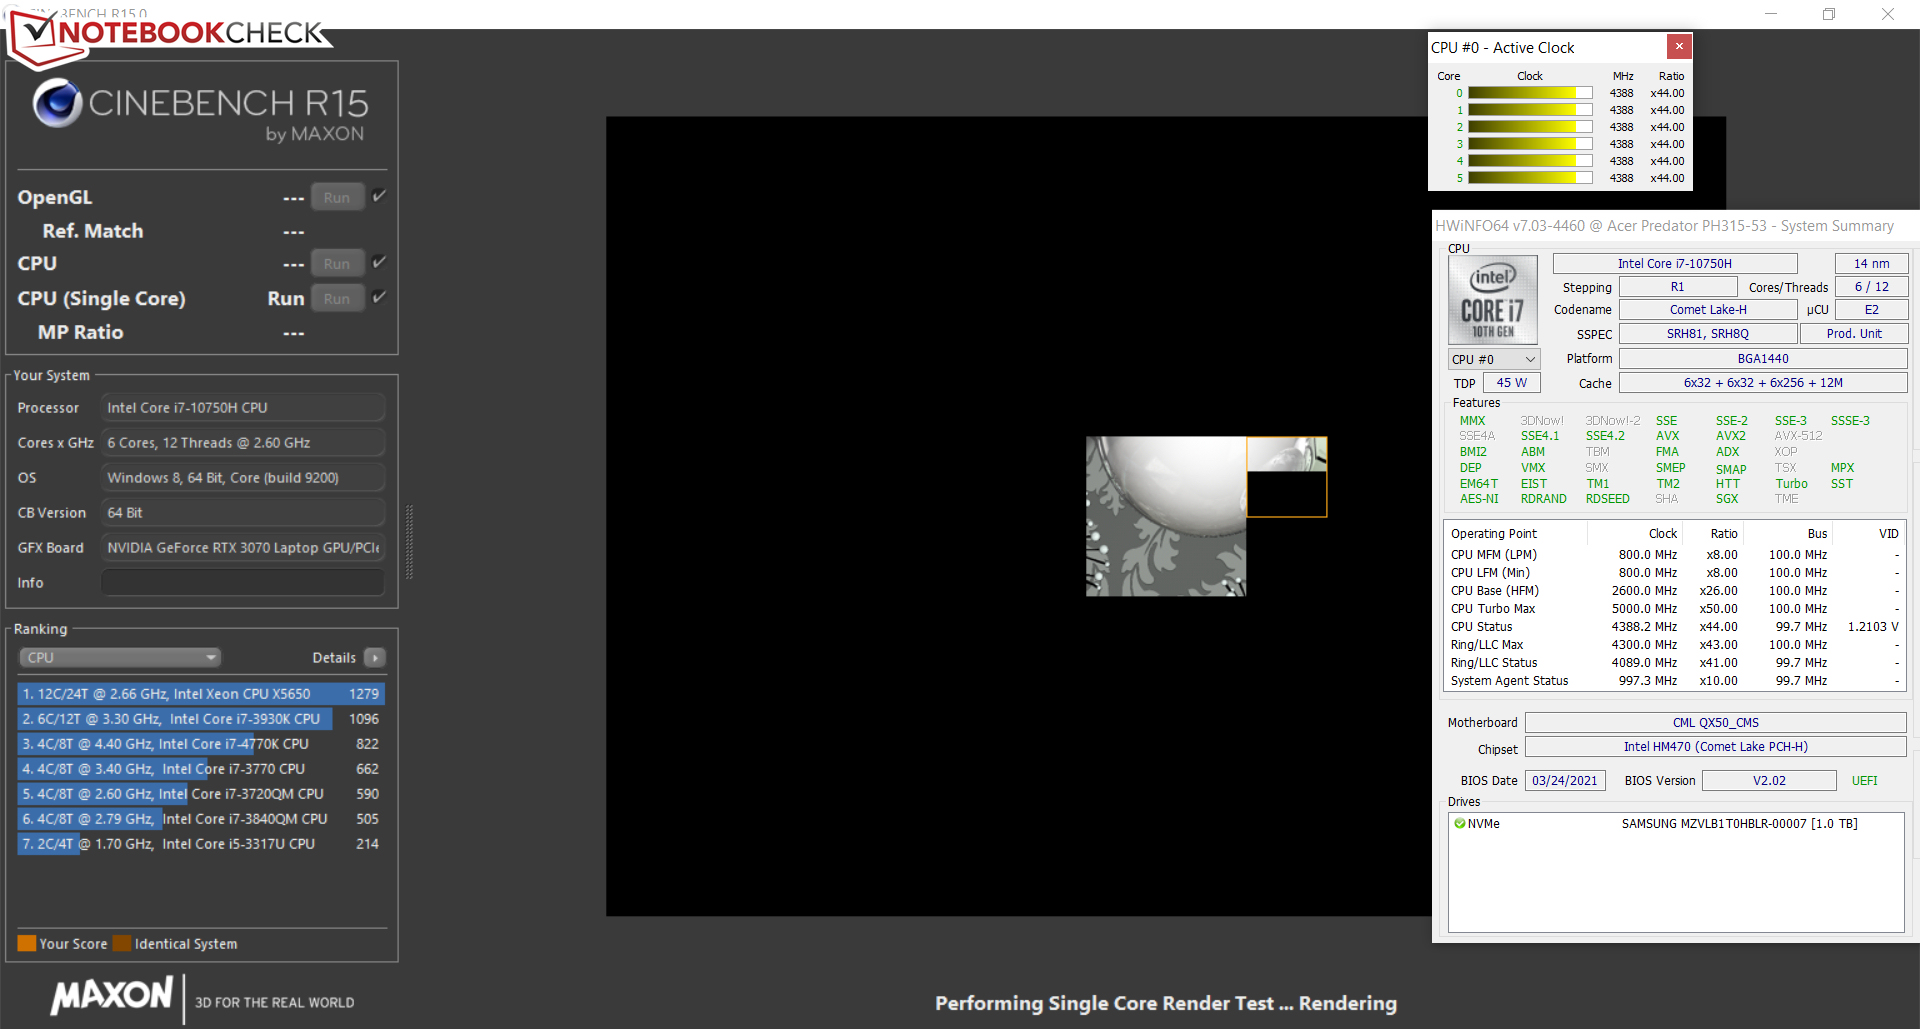Toggle the OpenGL test checkbox
1920x1029 pixels.
click(x=379, y=196)
